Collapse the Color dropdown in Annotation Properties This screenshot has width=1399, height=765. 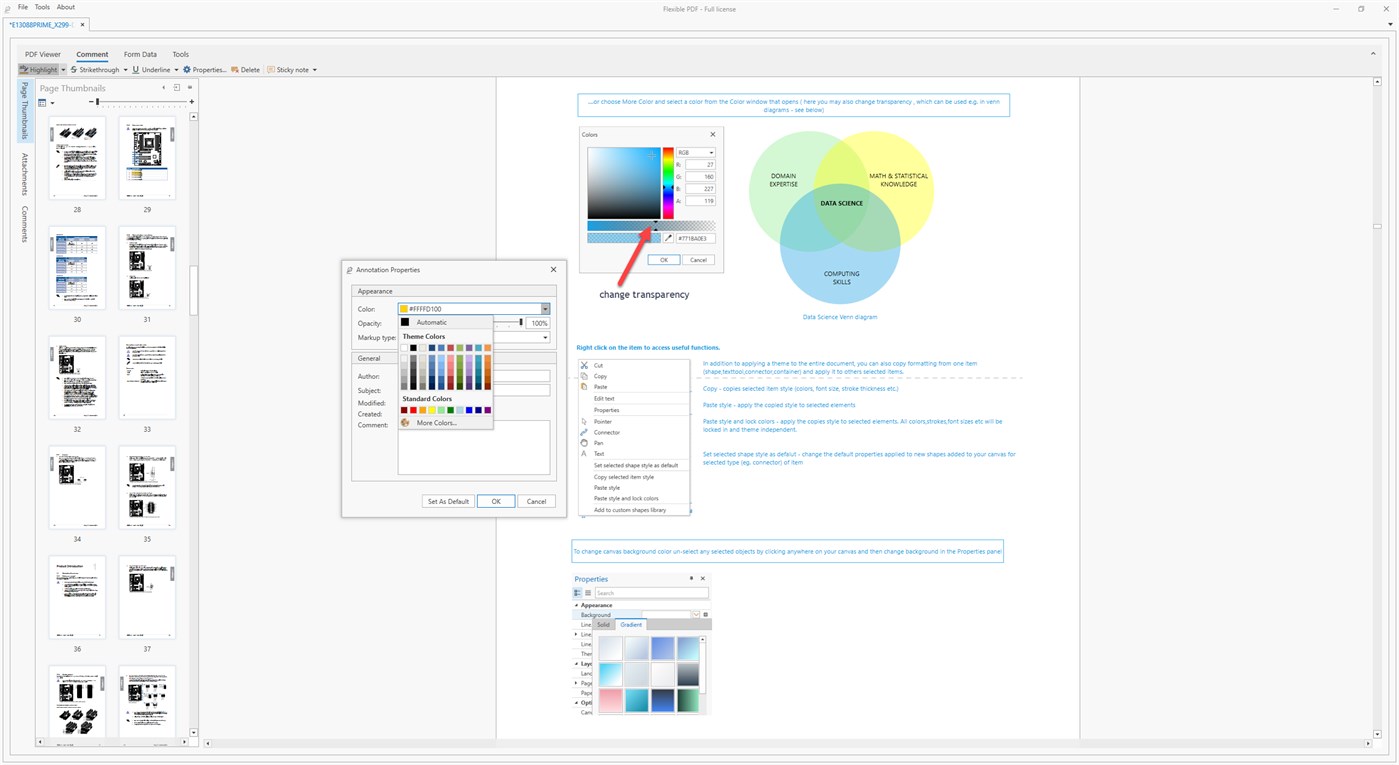click(x=545, y=309)
